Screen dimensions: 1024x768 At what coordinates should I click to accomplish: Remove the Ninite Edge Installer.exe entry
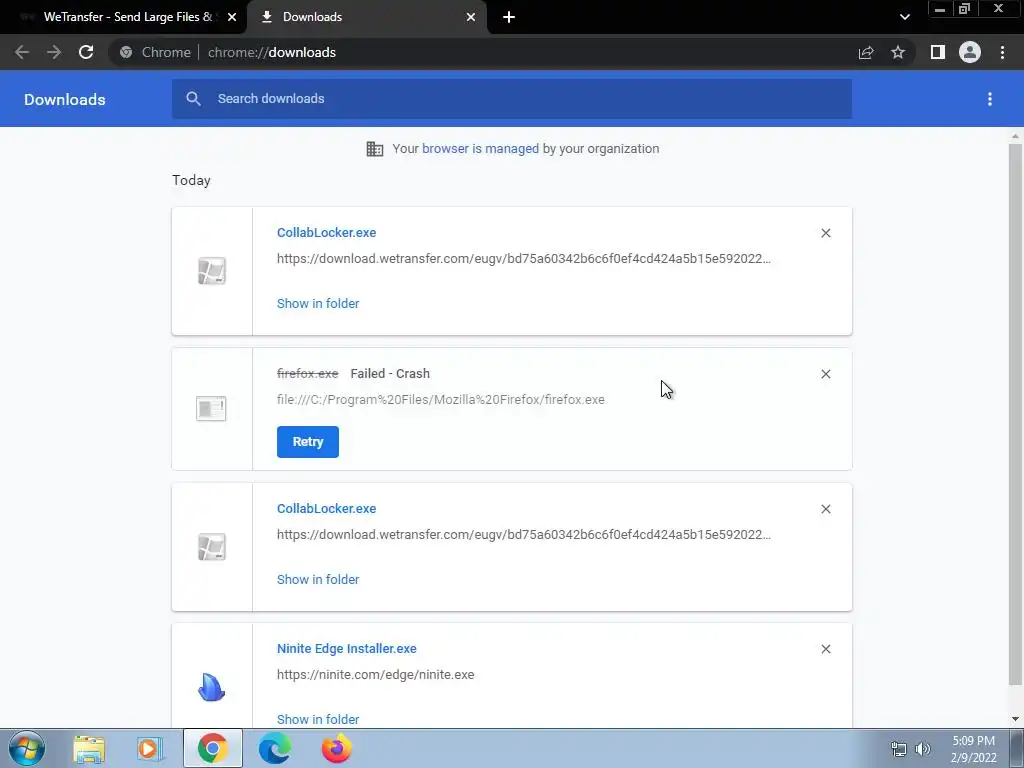coord(825,649)
